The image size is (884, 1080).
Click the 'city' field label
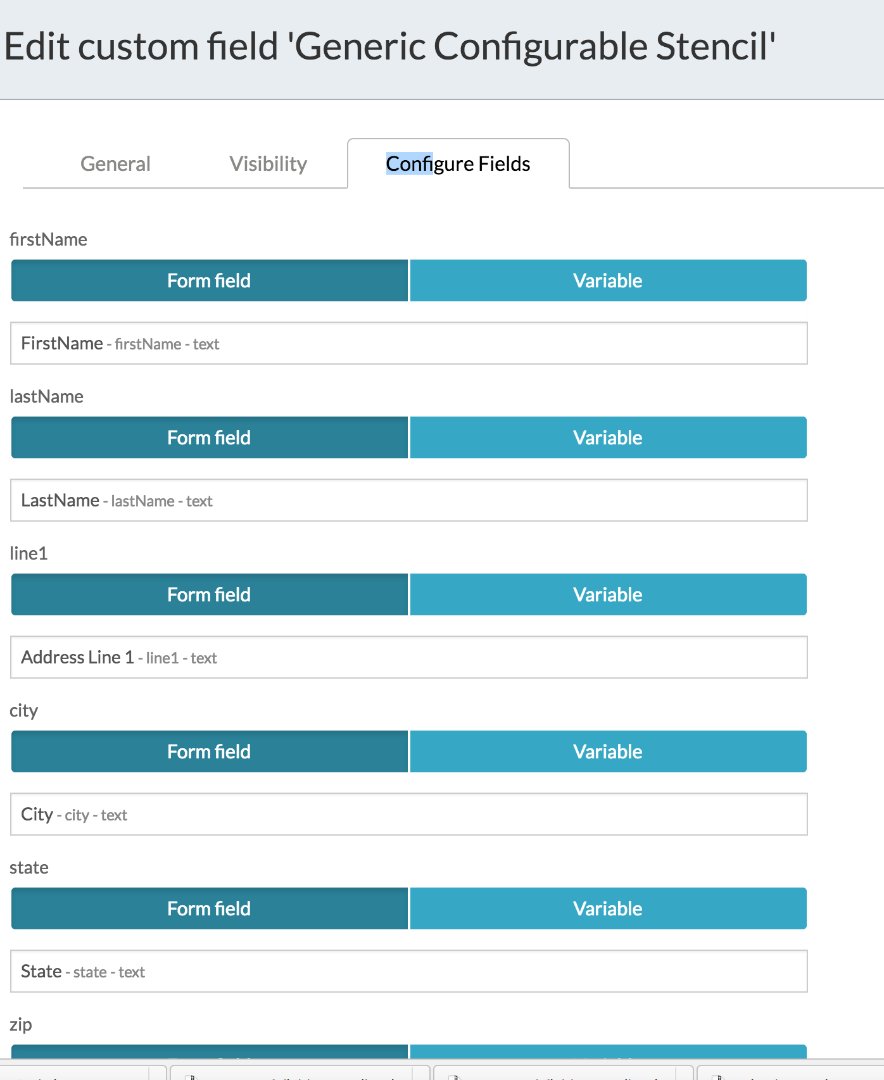[23, 712]
